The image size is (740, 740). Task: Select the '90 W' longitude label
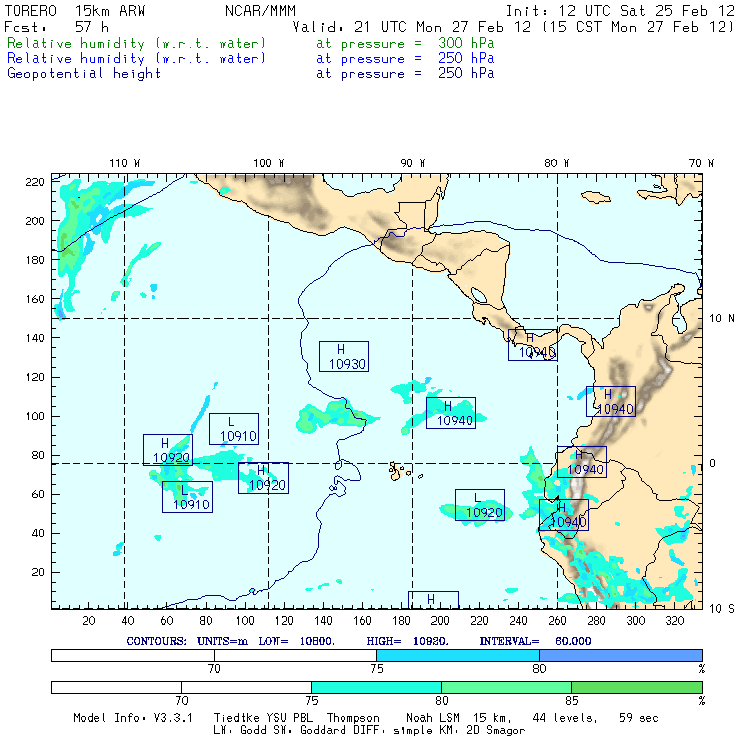[x=412, y=163]
